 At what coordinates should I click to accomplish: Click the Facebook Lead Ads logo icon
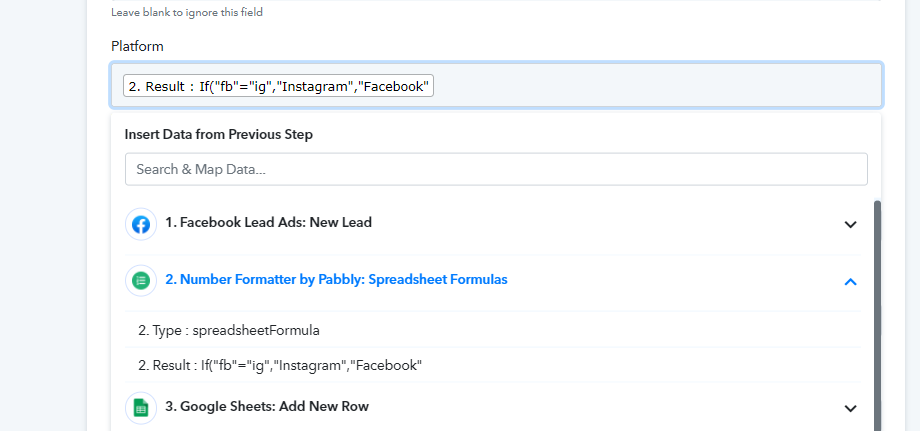click(x=141, y=224)
